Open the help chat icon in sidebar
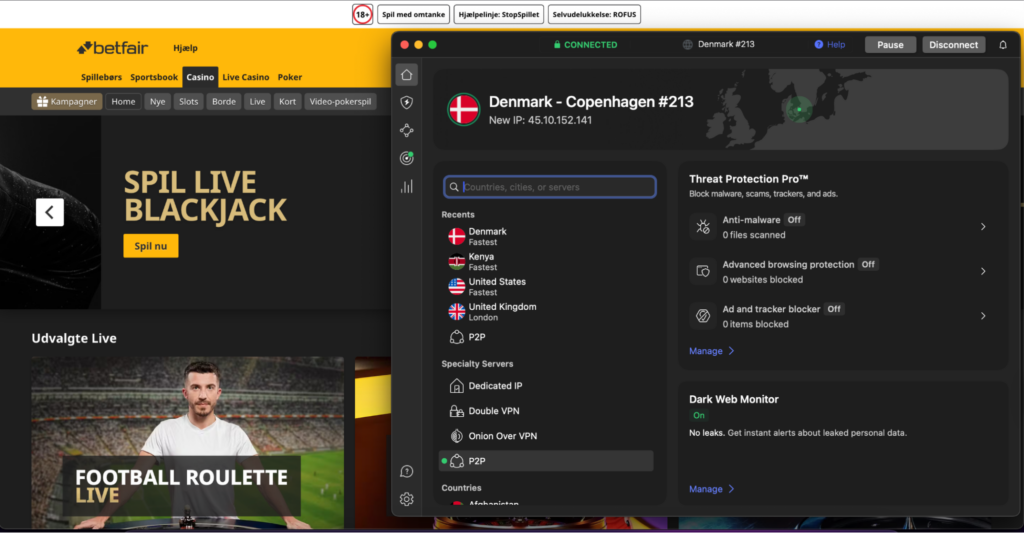1024x533 pixels. (406, 471)
